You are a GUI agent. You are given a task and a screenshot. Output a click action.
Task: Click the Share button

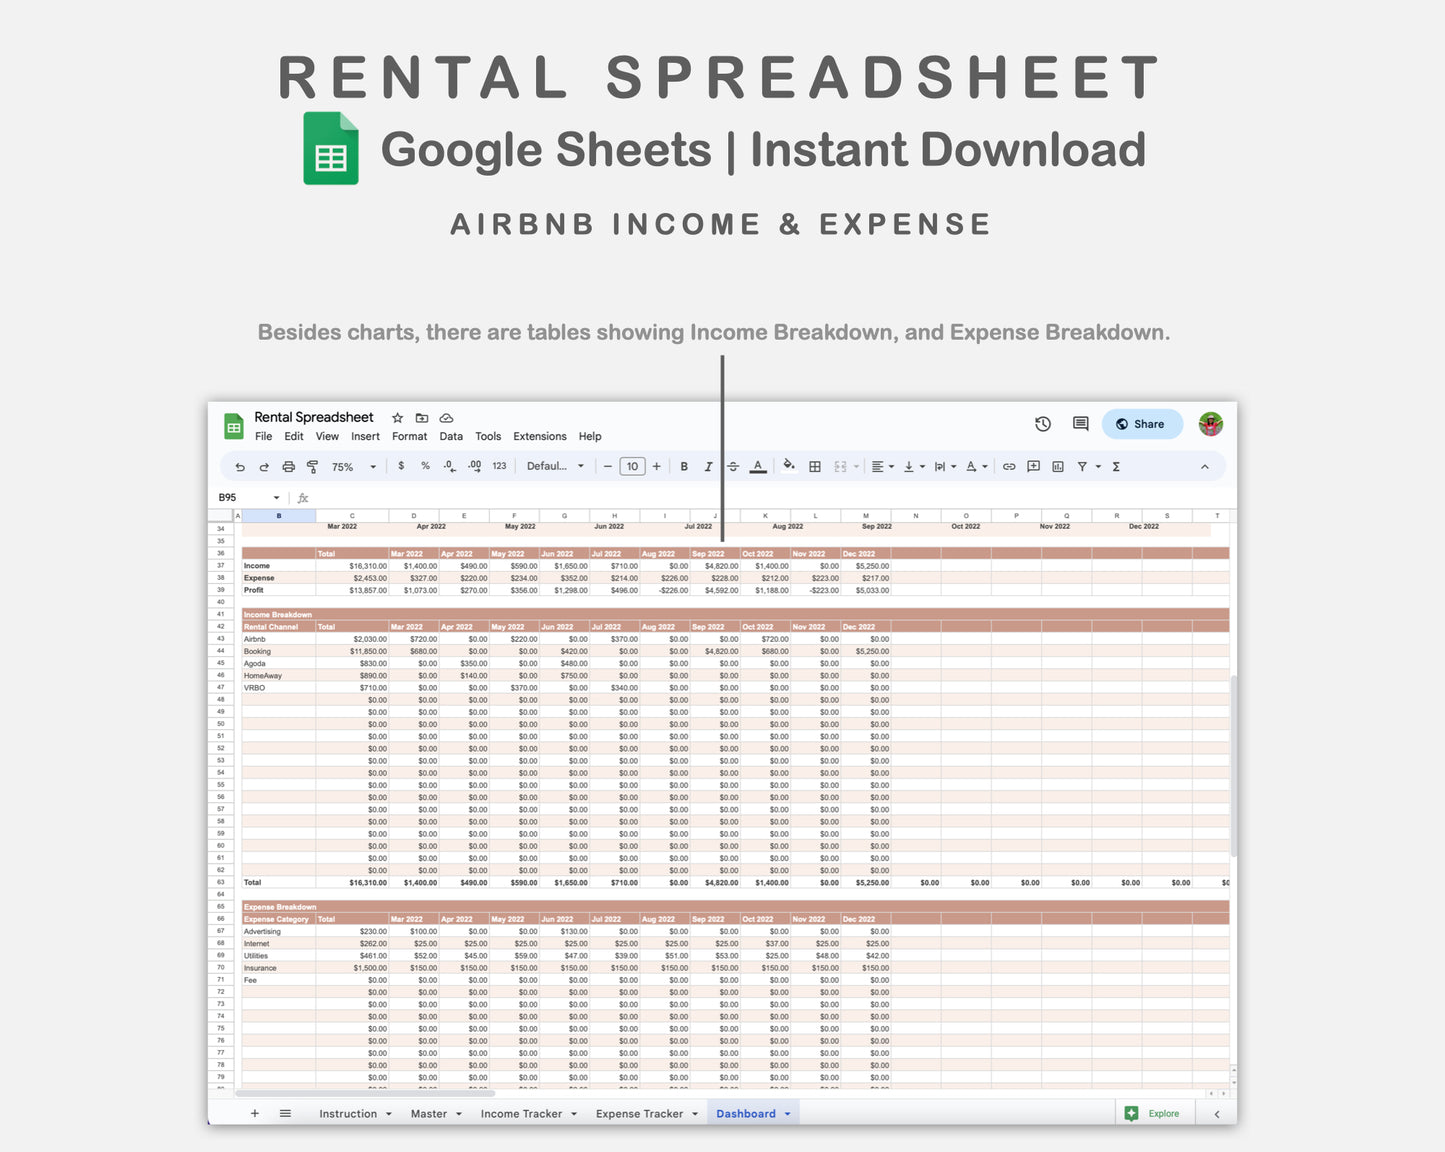[x=1141, y=423]
